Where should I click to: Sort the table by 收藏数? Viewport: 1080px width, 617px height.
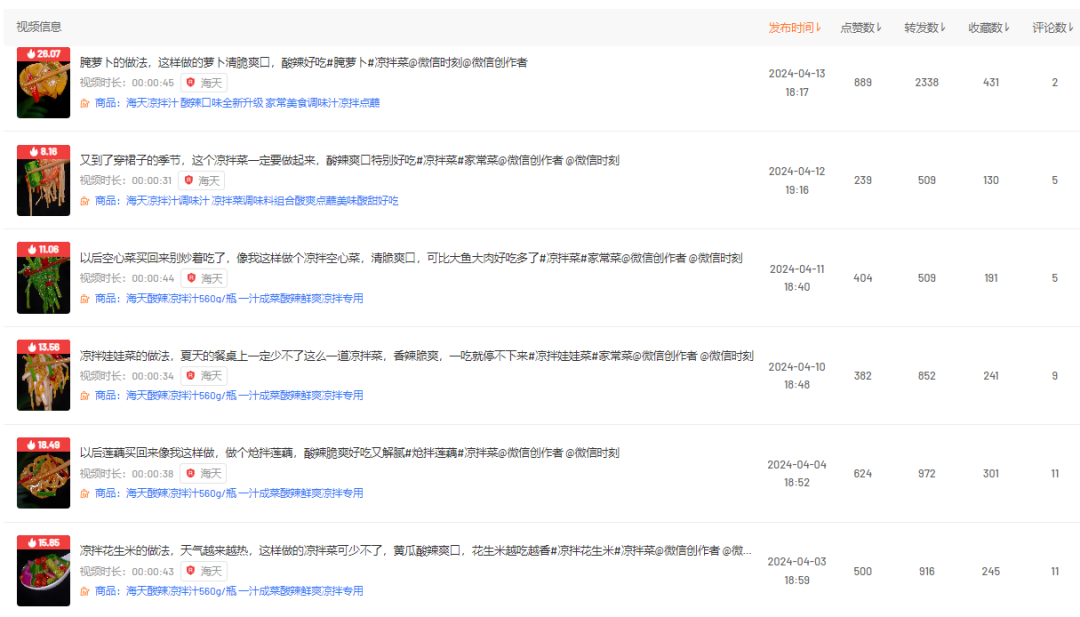tap(989, 27)
